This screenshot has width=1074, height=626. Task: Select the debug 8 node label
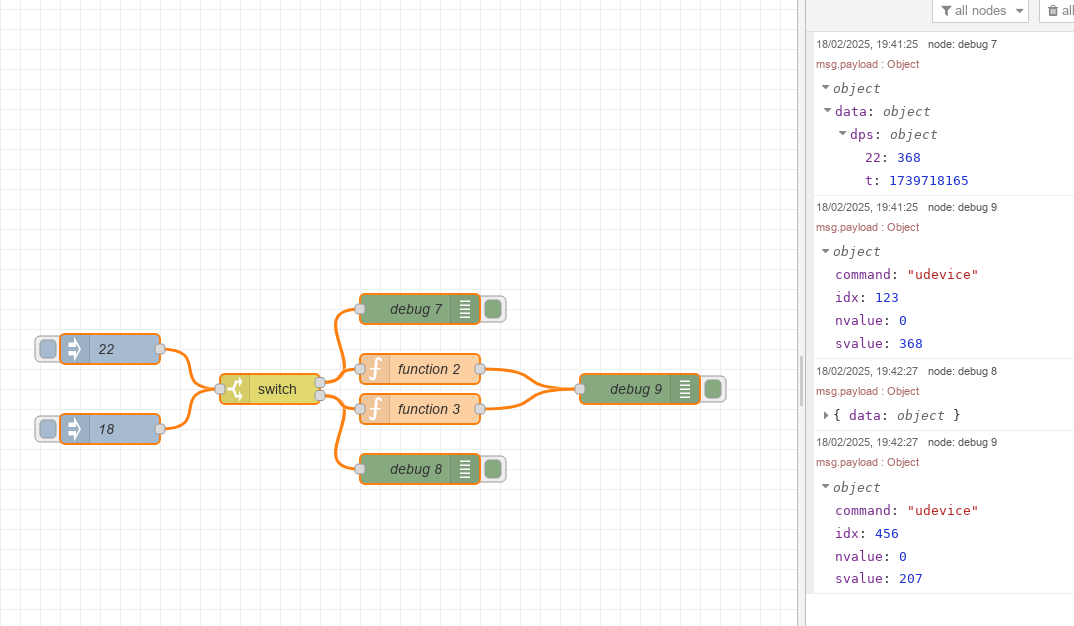[416, 469]
